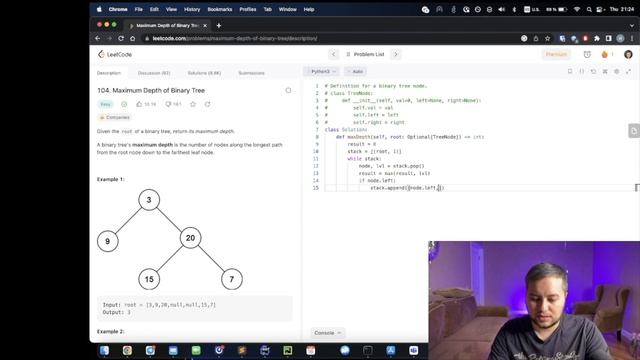Click the format code braces icon
Image resolution: width=640 pixels, height=360 pixels.
pyautogui.click(x=582, y=71)
